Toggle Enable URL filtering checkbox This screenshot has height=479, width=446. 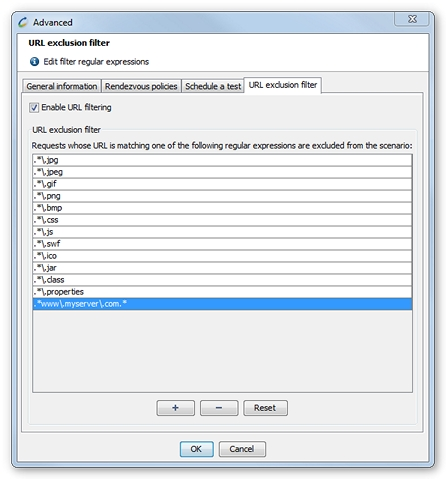[x=34, y=108]
